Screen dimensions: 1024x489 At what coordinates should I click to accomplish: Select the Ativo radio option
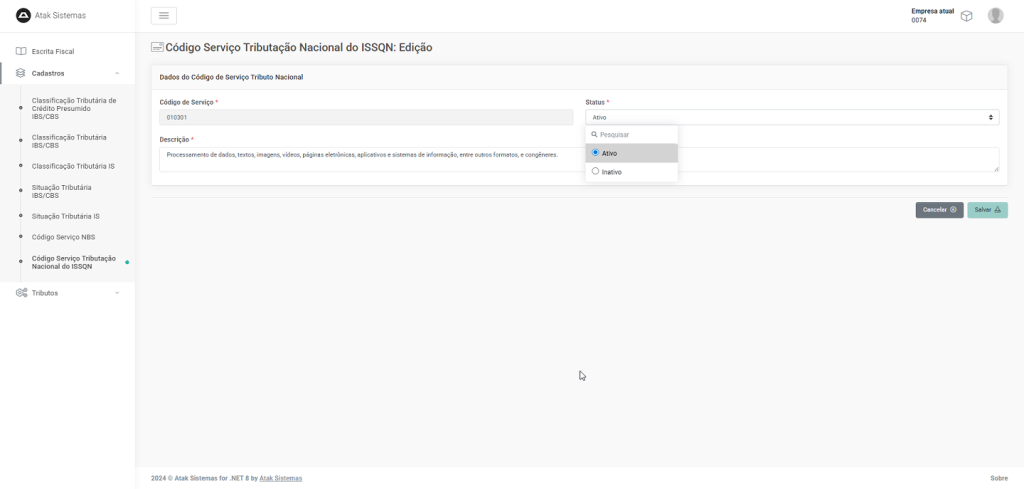click(596, 153)
